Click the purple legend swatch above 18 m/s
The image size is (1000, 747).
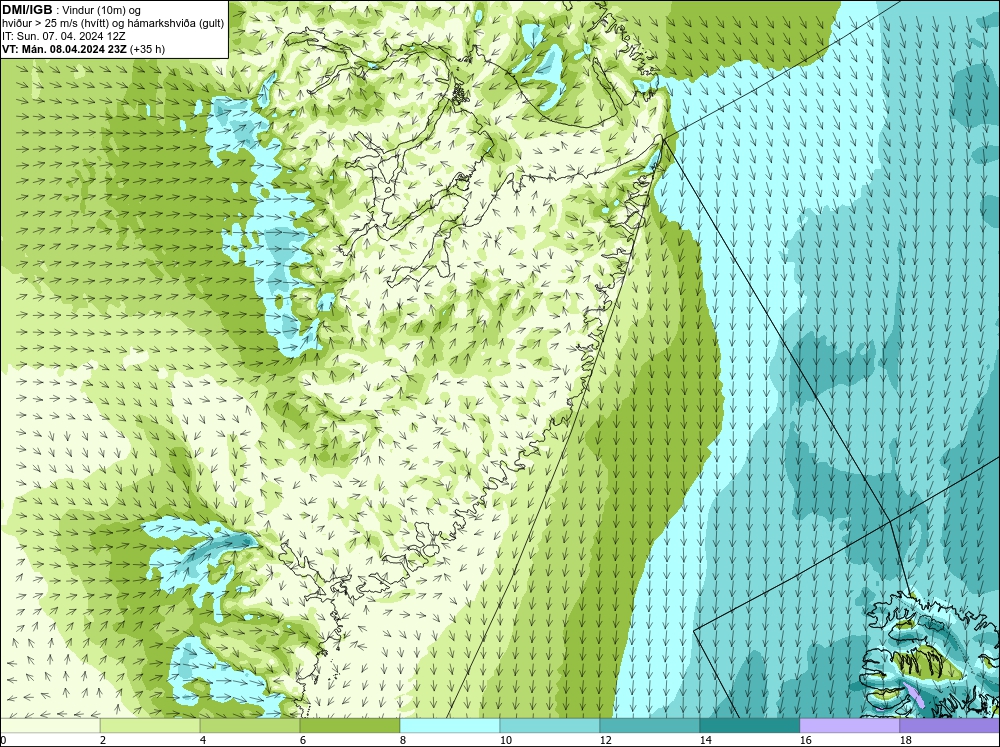click(x=950, y=725)
